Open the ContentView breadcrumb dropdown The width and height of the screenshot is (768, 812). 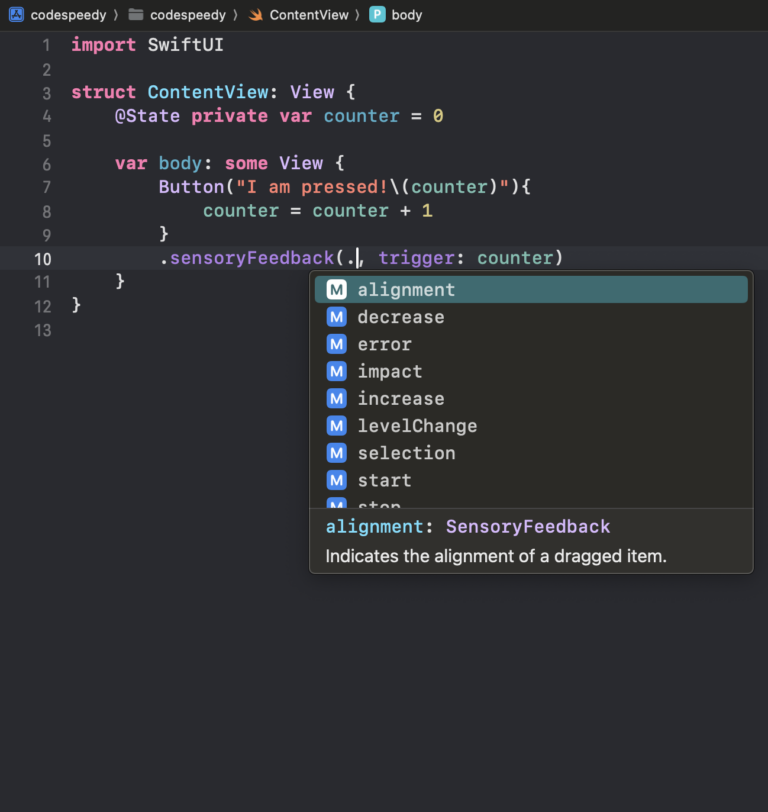coord(309,15)
